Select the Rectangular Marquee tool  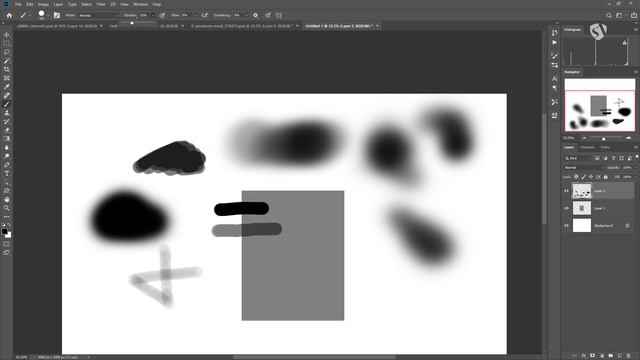click(7, 44)
